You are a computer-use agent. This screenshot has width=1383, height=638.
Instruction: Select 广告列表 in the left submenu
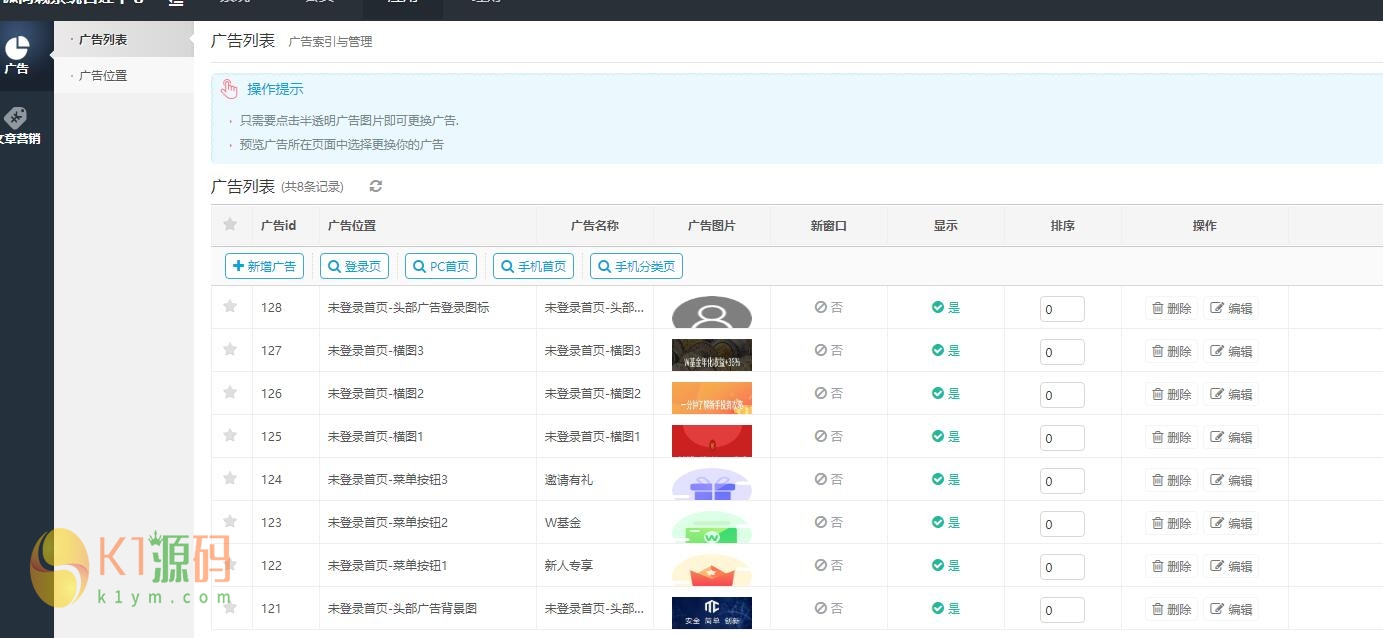[103, 40]
